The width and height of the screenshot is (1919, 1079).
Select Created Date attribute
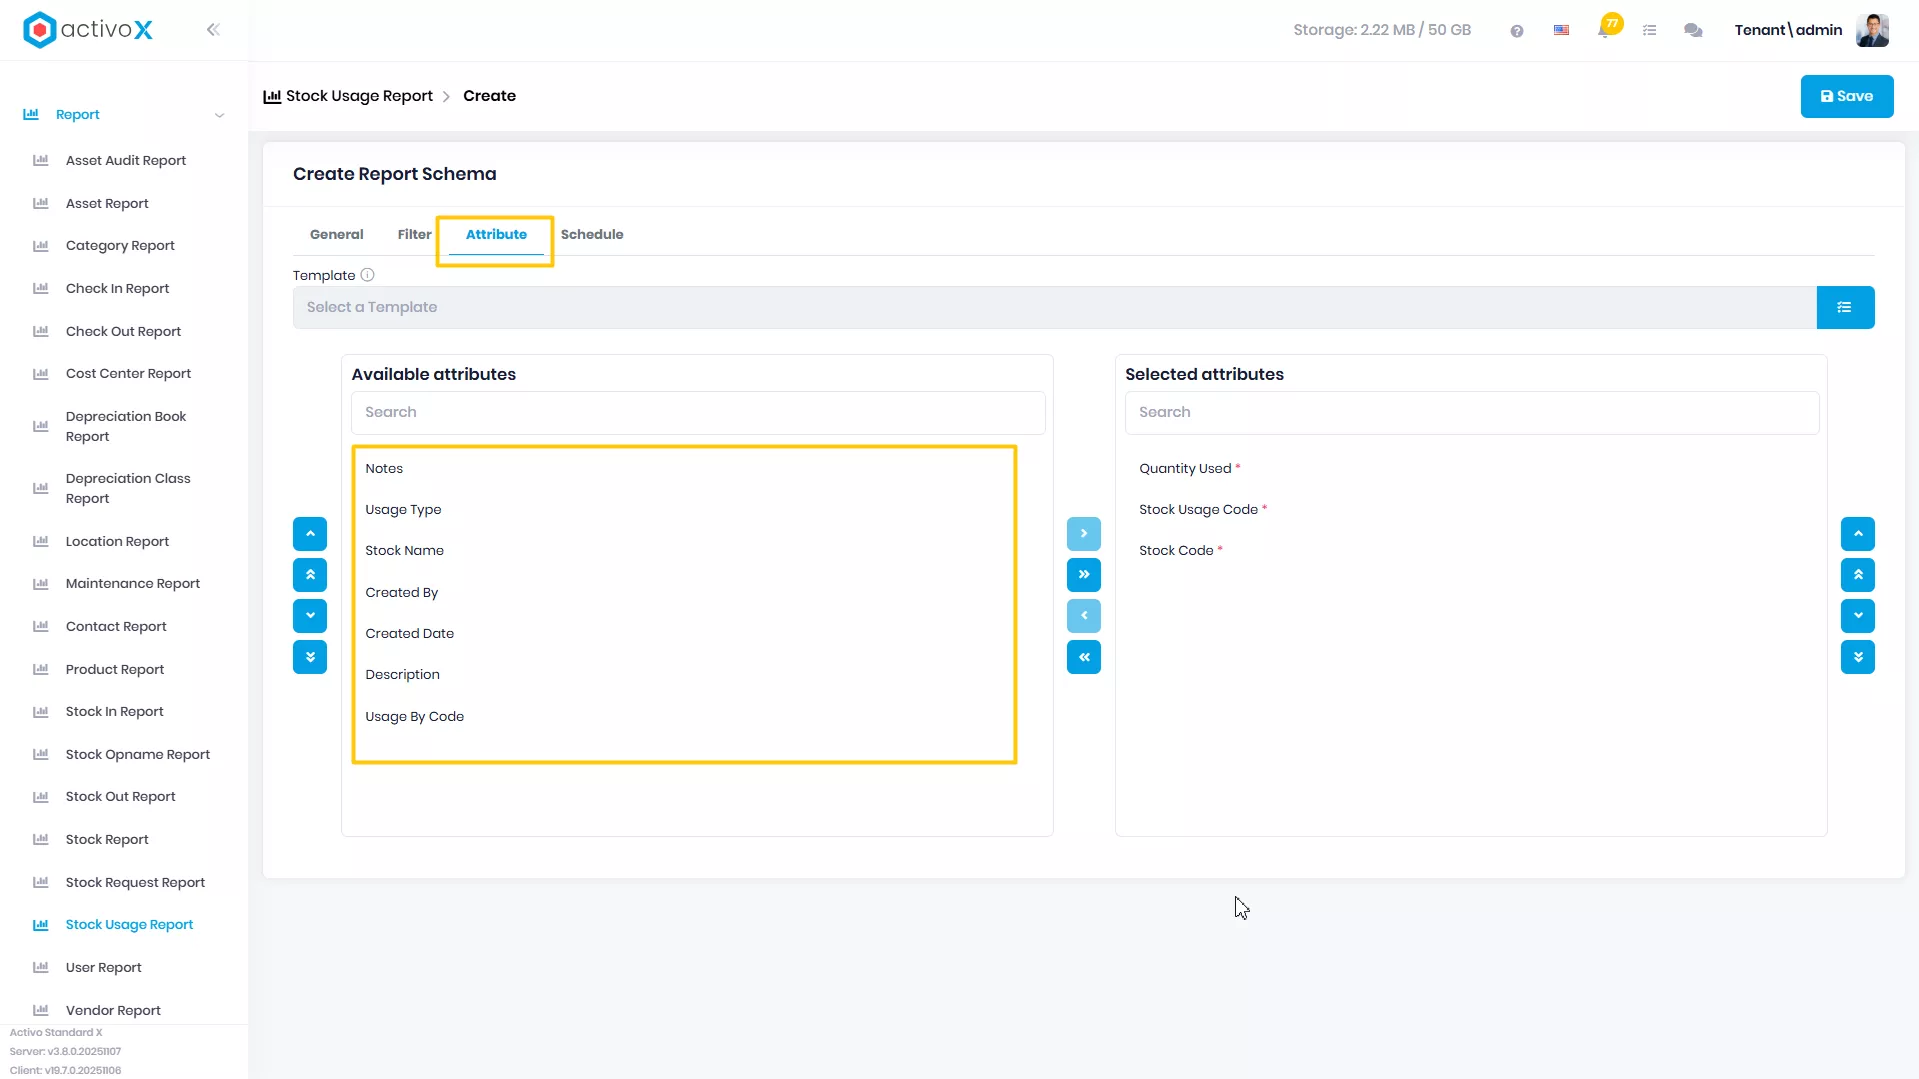(410, 634)
